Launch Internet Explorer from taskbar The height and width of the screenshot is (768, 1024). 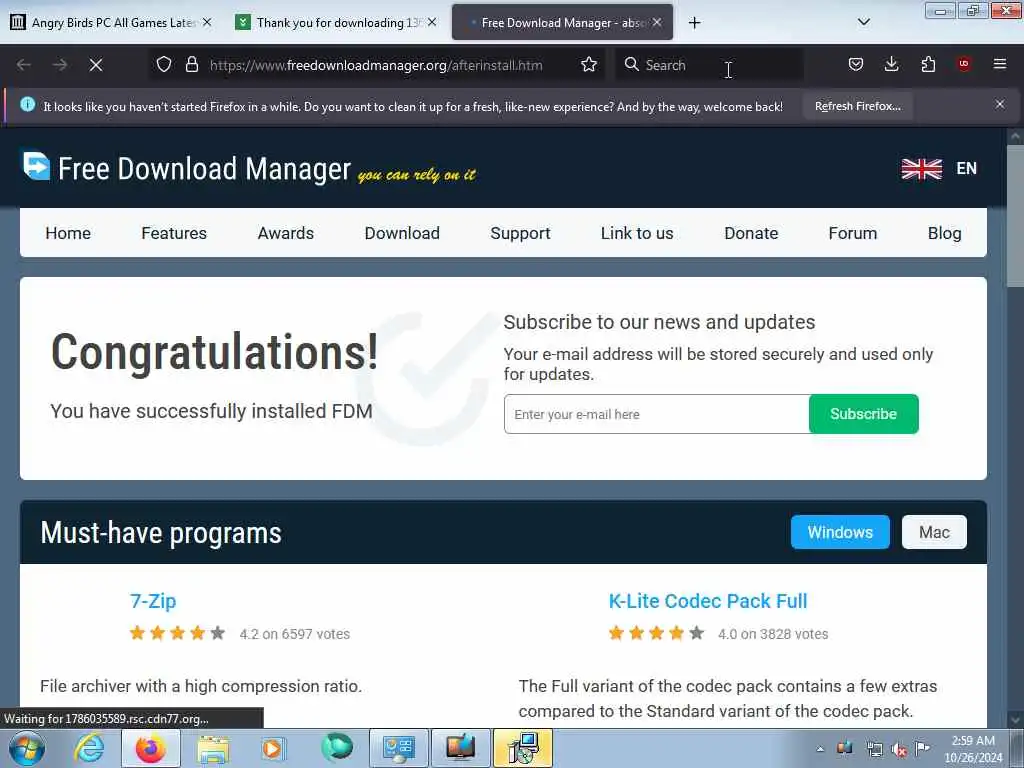click(x=89, y=748)
